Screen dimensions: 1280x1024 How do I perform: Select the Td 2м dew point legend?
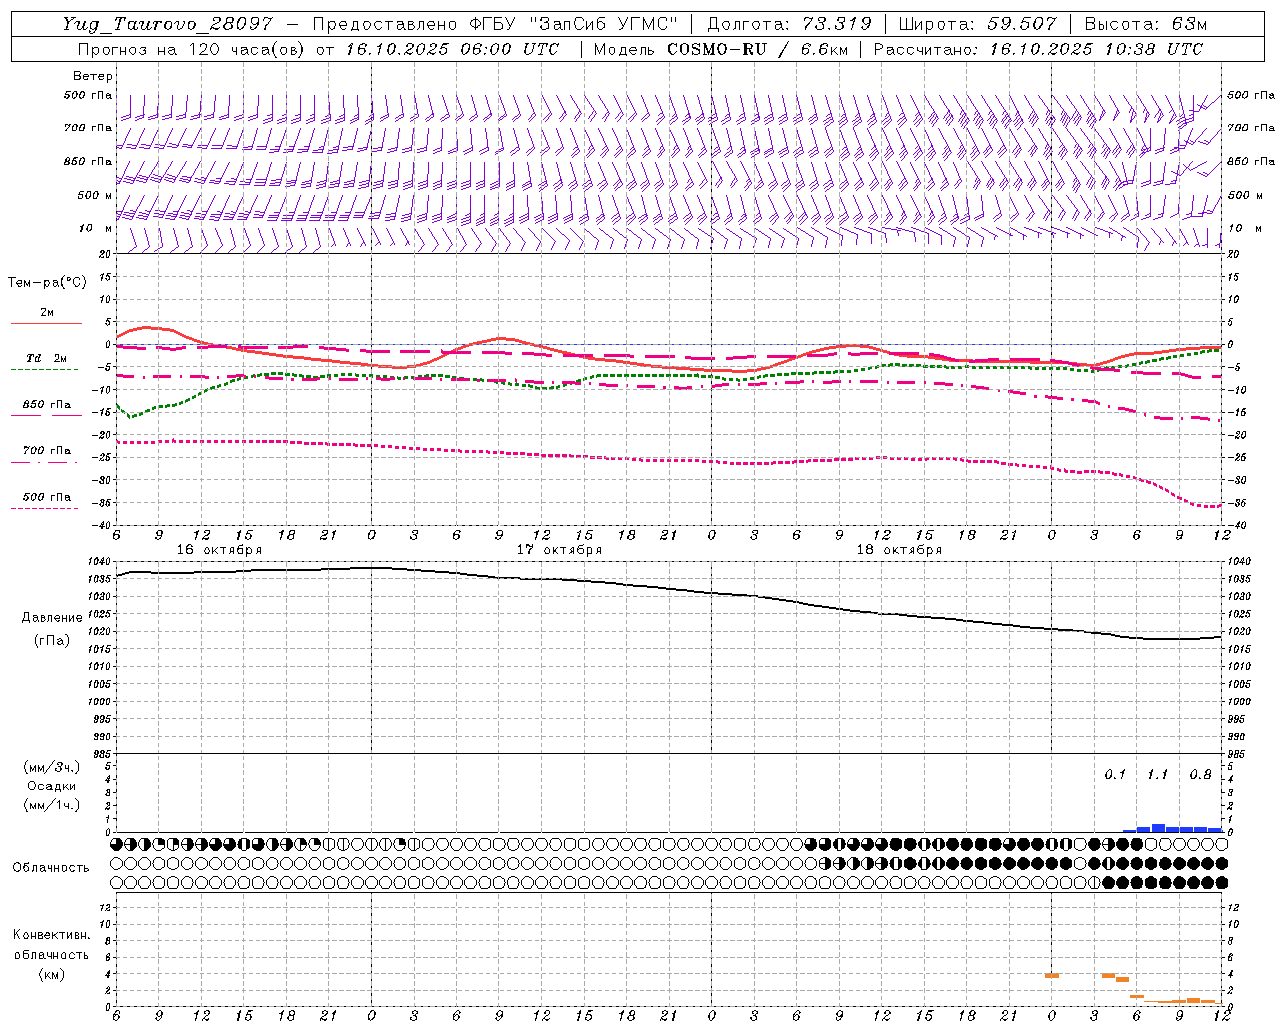click(x=46, y=363)
